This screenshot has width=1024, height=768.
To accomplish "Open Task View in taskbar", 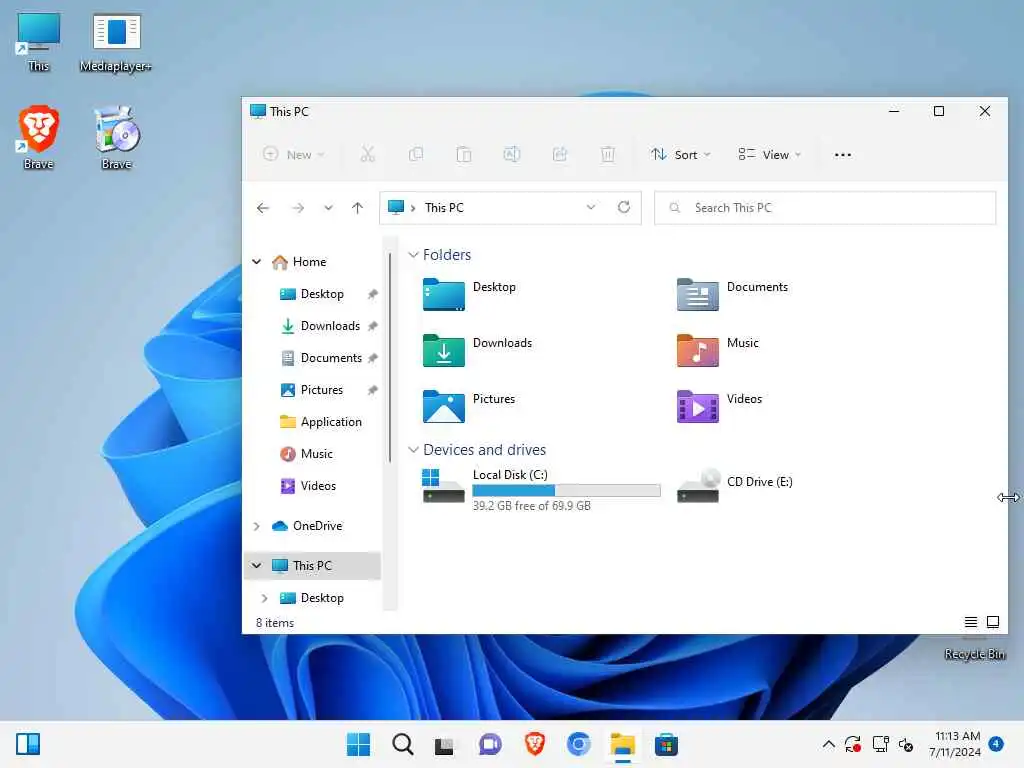I will click(x=445, y=745).
